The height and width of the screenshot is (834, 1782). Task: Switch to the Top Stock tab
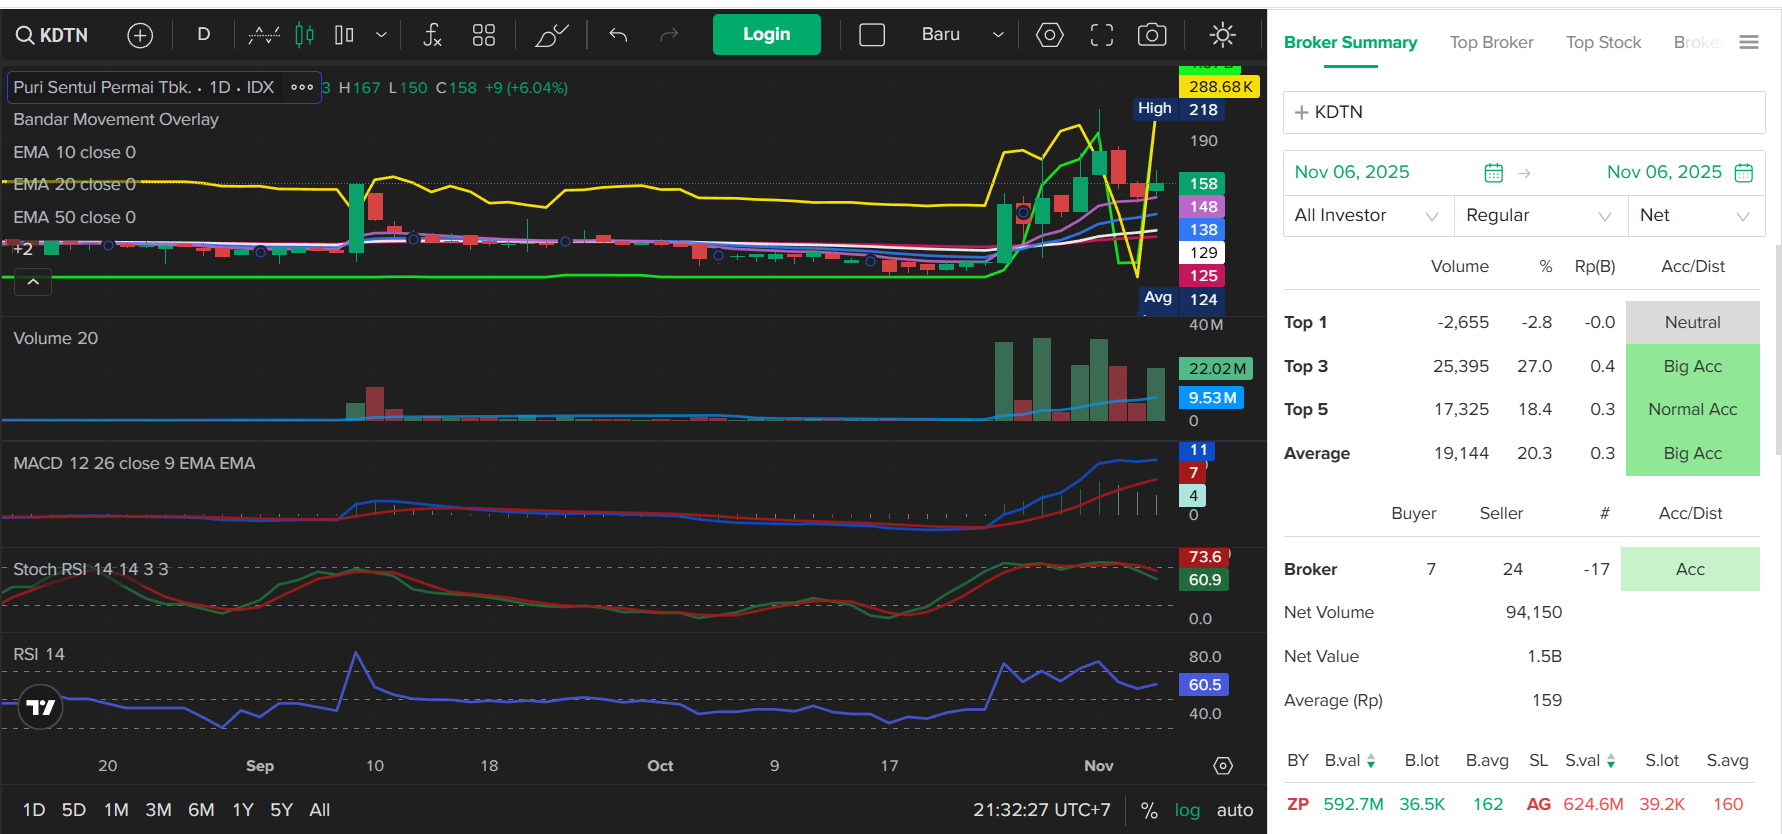click(1603, 42)
